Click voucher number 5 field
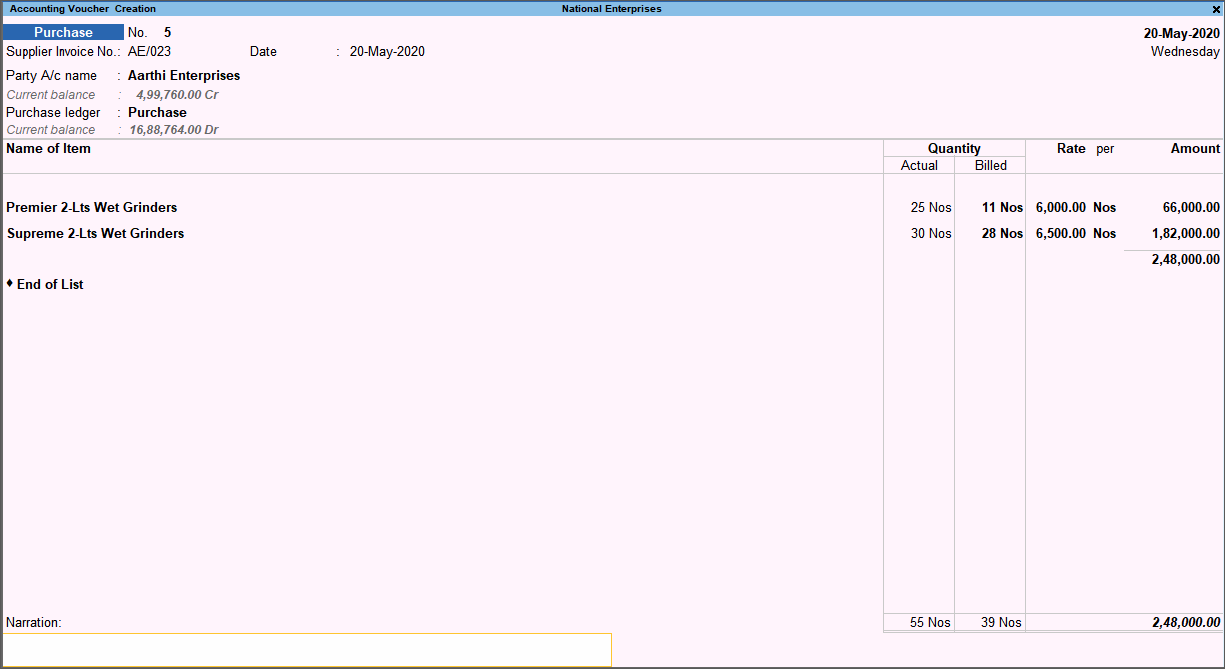The image size is (1225, 669). (166, 31)
